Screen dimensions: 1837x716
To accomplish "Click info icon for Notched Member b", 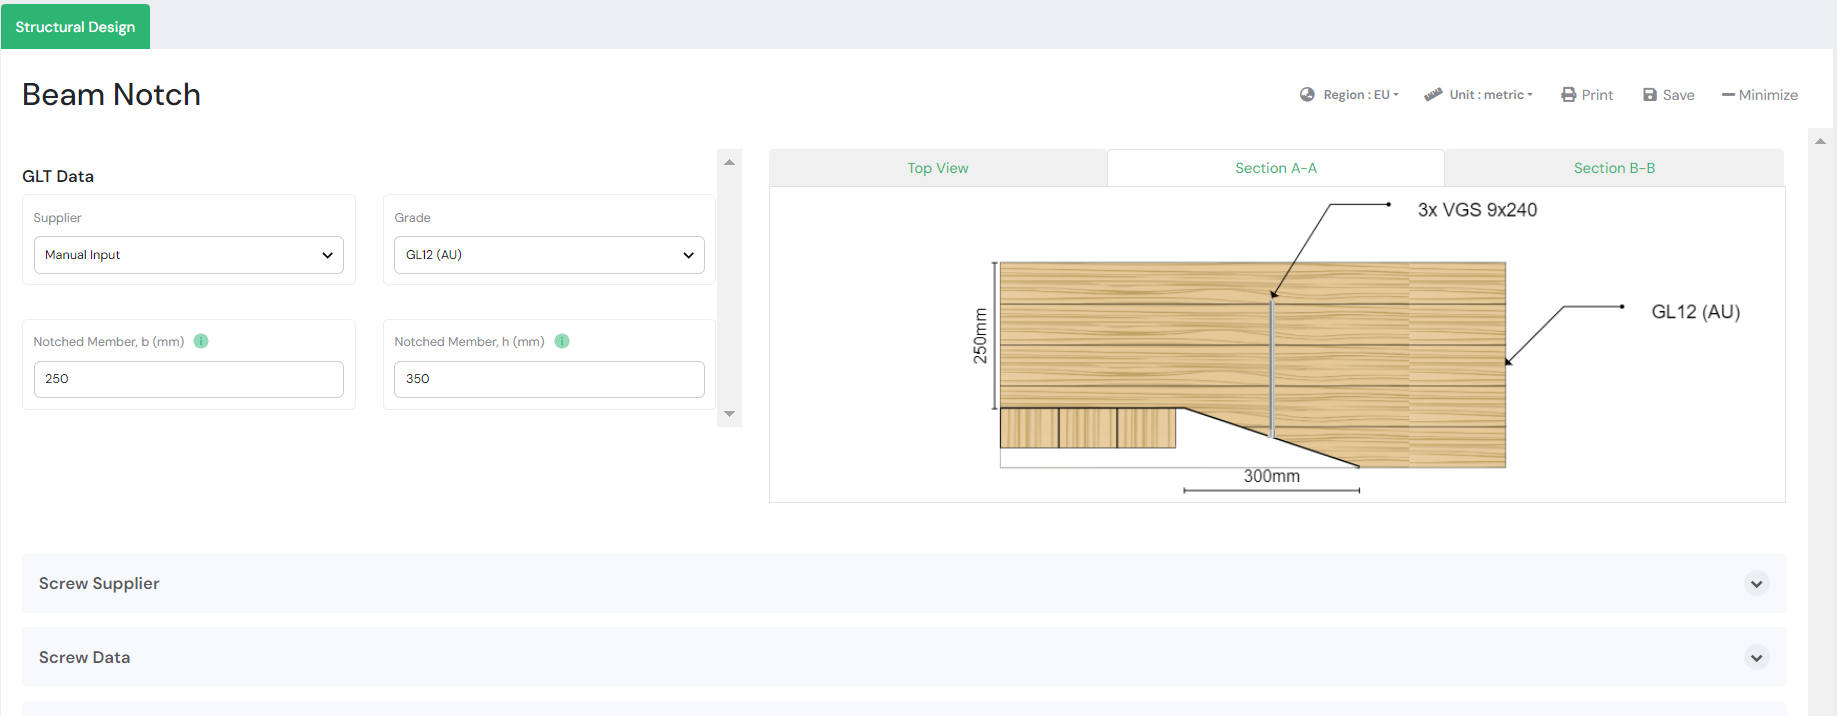I will (201, 341).
